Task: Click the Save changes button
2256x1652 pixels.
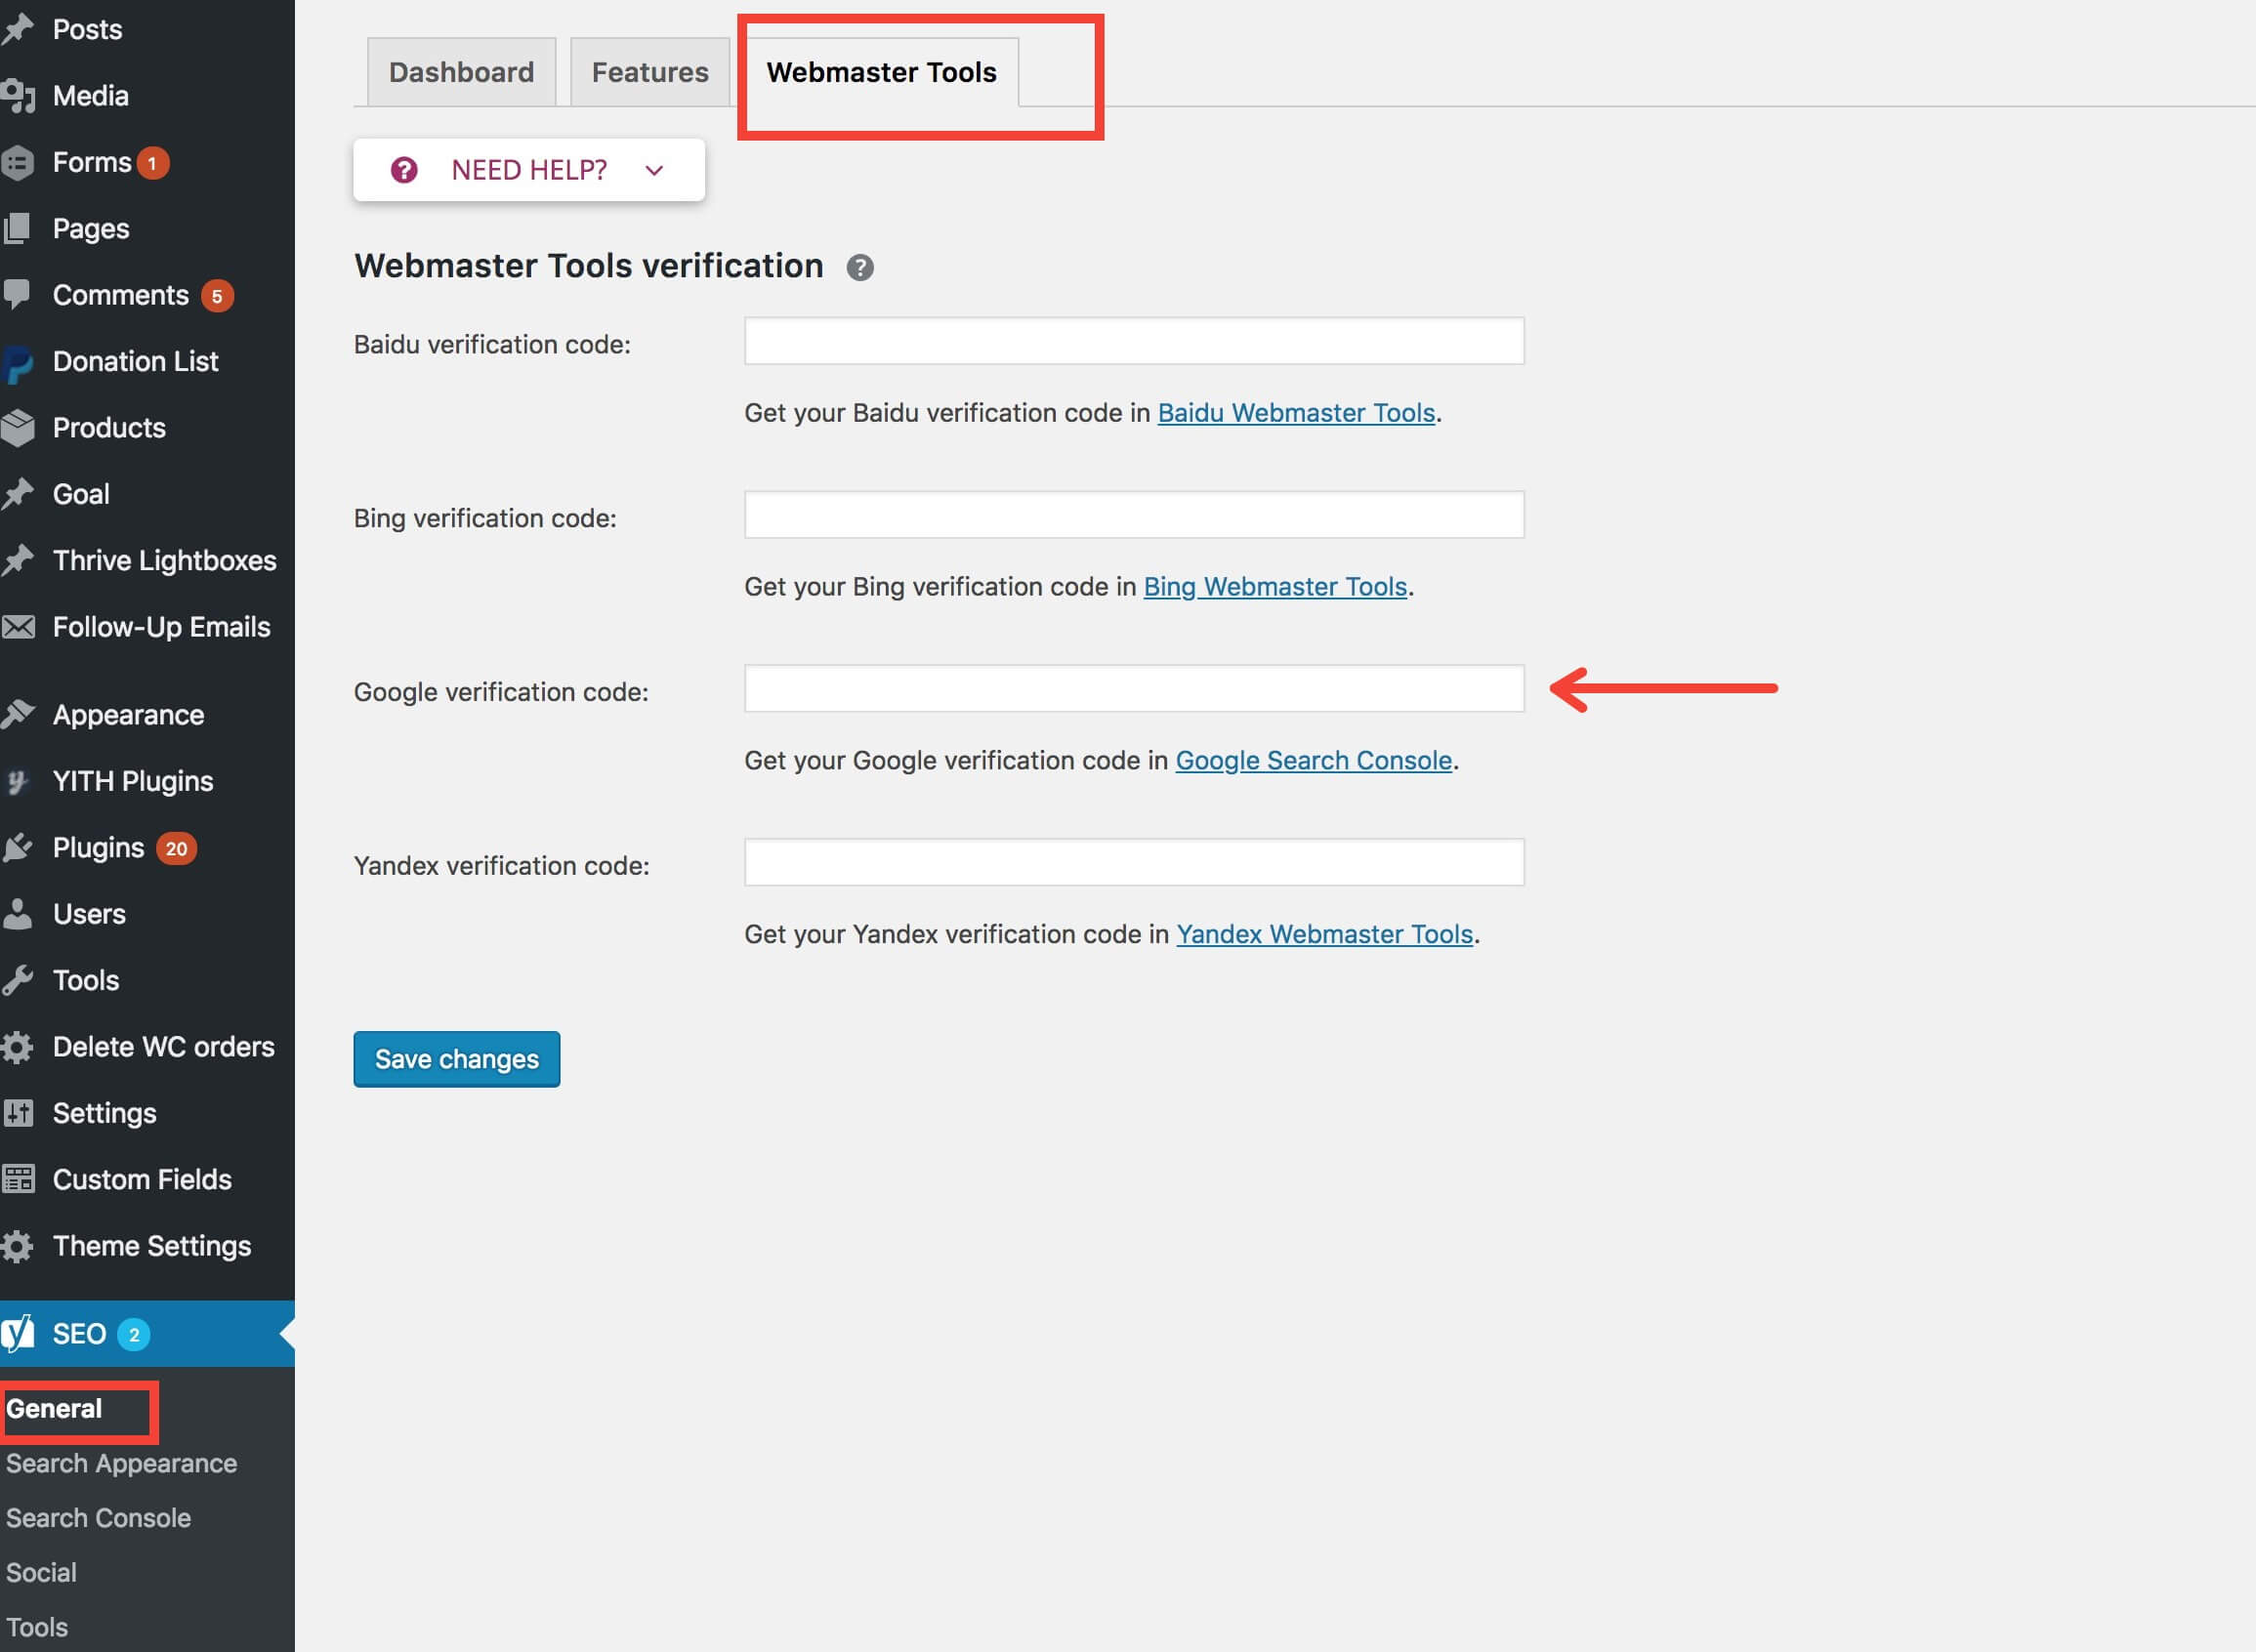Action: [456, 1059]
